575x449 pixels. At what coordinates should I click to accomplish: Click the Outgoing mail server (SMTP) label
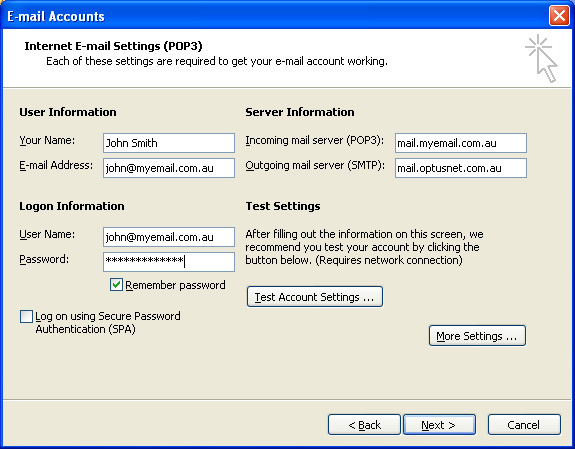point(315,165)
